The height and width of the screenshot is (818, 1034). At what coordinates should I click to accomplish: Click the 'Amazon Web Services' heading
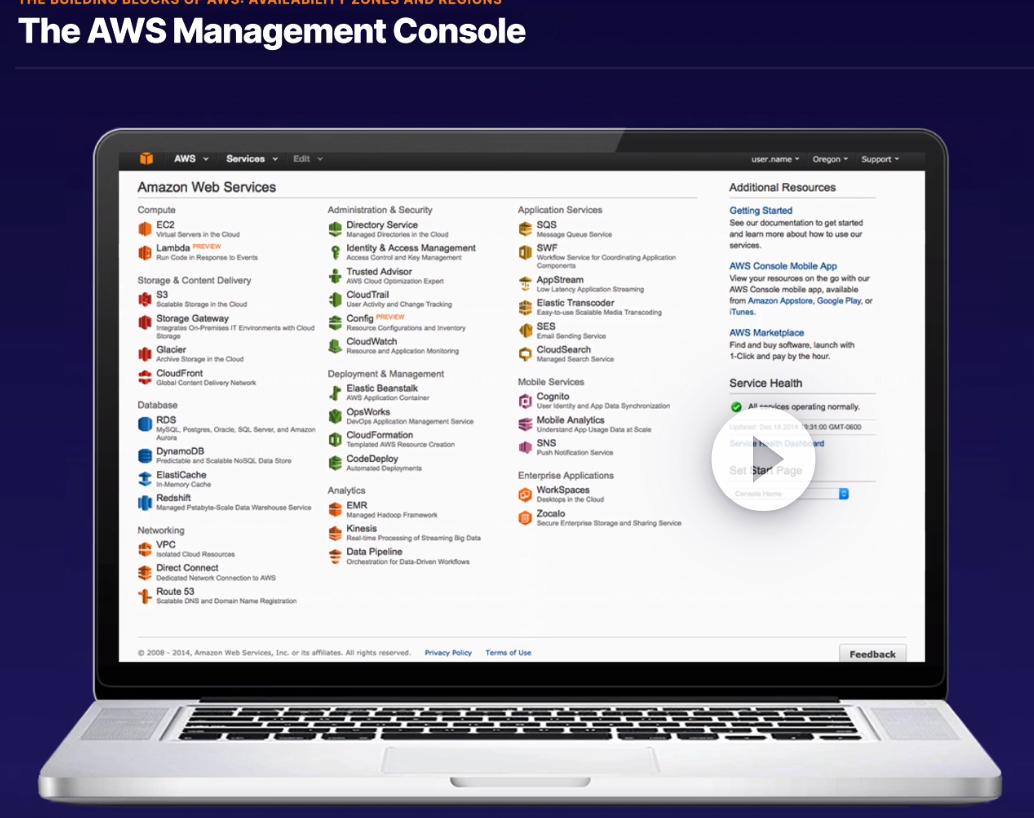pyautogui.click(x=206, y=187)
